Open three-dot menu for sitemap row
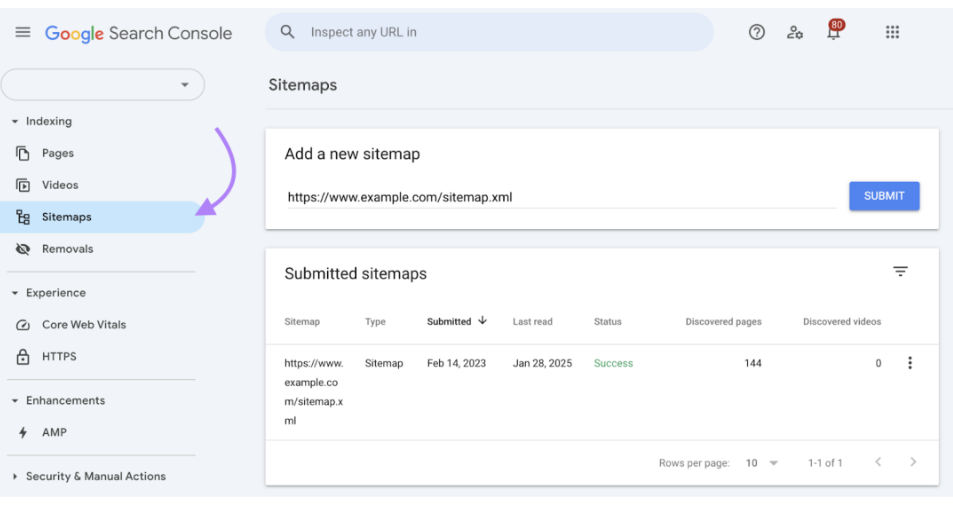The height and width of the screenshot is (510, 953). (909, 363)
